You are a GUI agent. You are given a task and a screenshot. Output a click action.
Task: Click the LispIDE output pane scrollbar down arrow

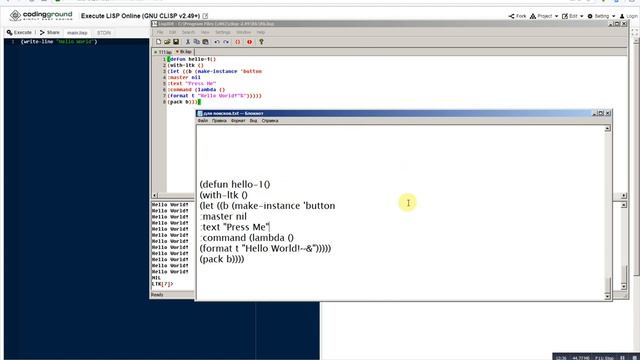(624, 287)
